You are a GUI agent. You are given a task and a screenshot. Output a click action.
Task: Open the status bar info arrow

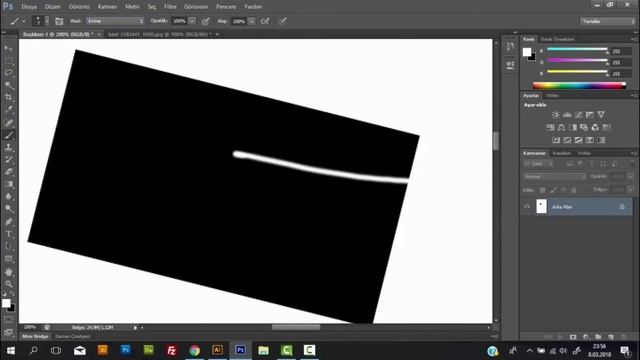(135, 327)
